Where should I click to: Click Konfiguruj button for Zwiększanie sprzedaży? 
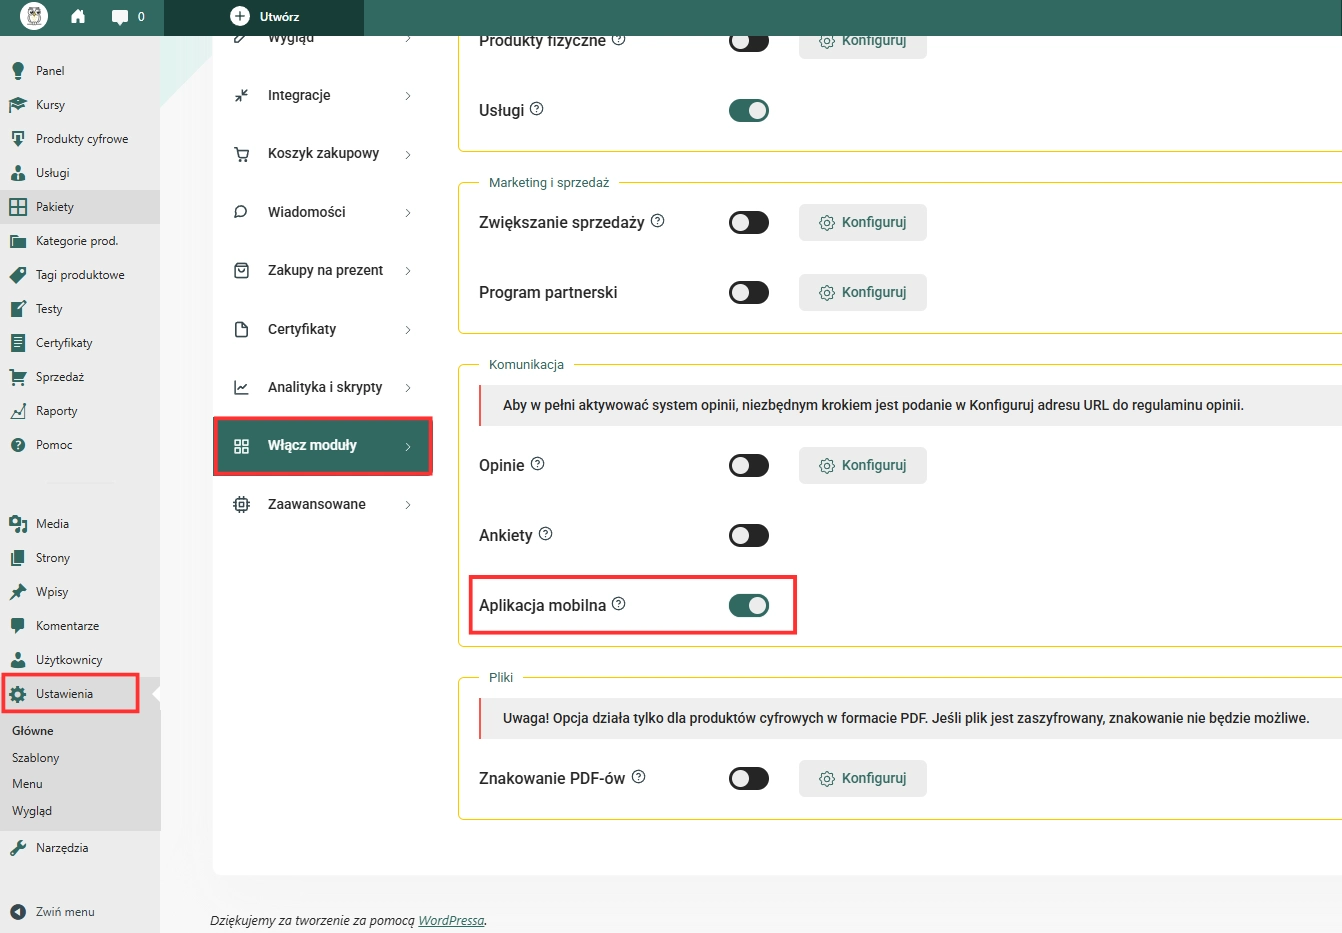863,222
